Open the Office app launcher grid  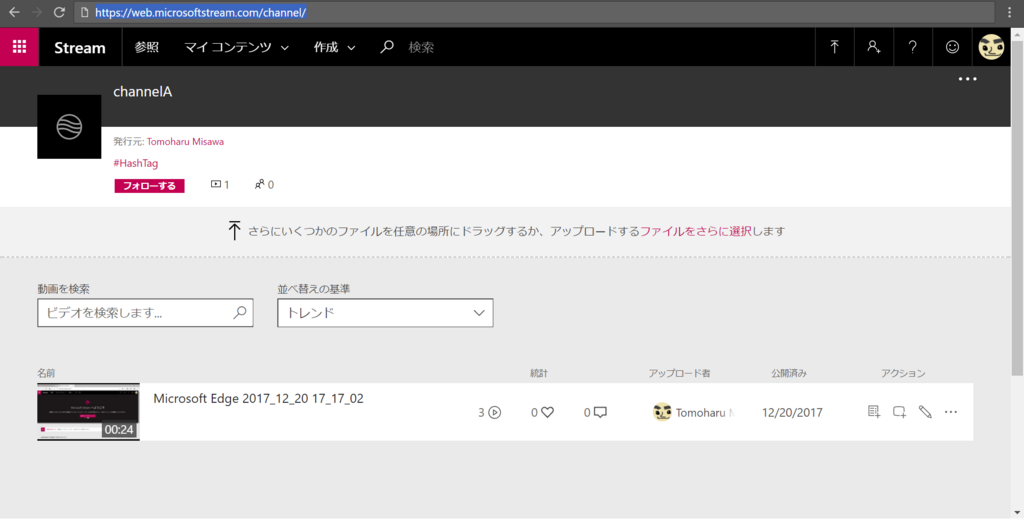point(20,47)
